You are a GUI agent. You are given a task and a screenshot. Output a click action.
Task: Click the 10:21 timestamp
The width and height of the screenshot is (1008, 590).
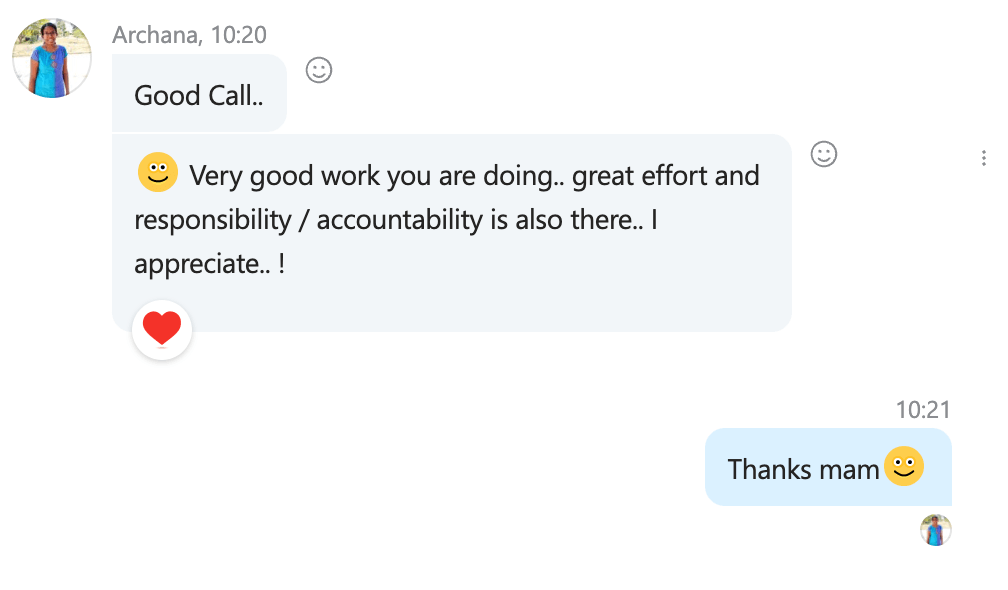(x=922, y=409)
